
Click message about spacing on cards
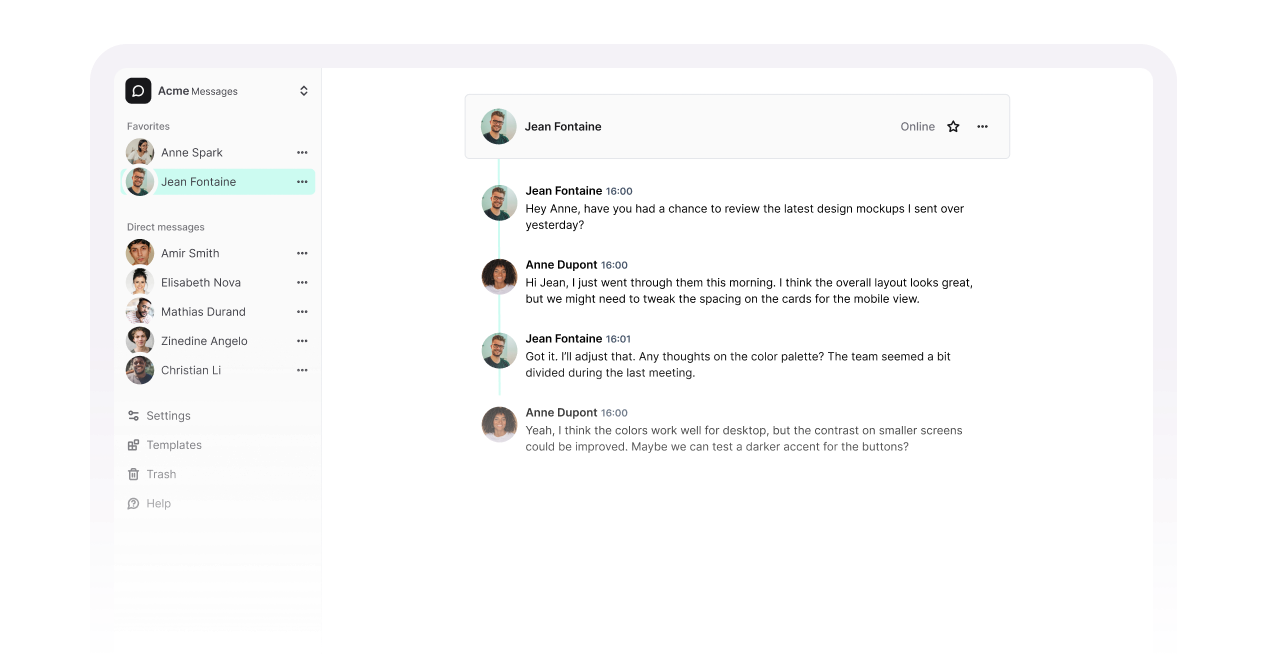pyautogui.click(x=749, y=291)
